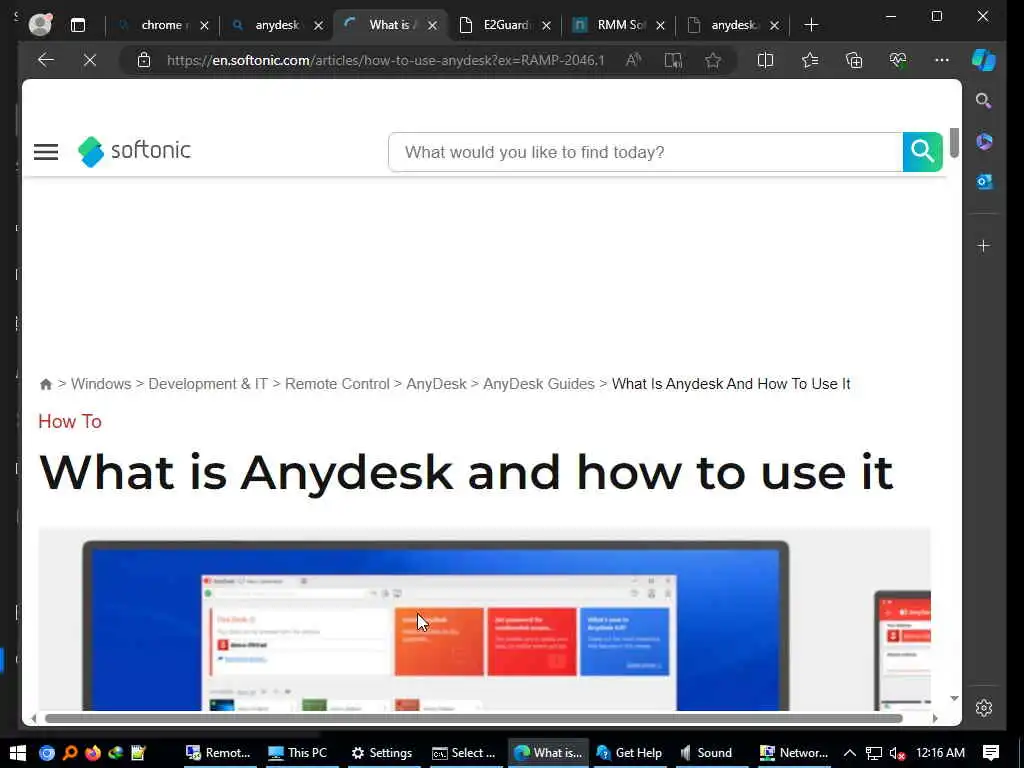Open the Windows breadcrumb link
The height and width of the screenshot is (768, 1024).
101,384
